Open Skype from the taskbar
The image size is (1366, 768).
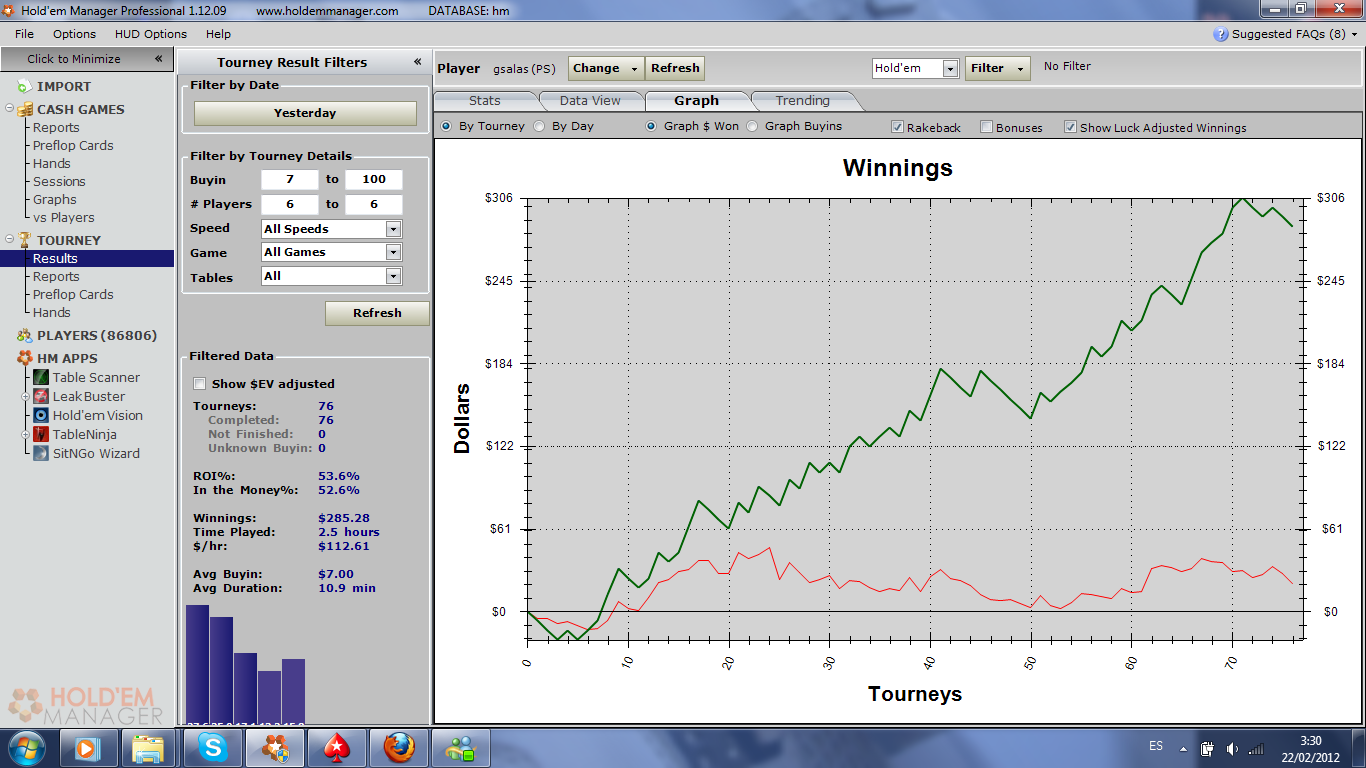[x=212, y=748]
